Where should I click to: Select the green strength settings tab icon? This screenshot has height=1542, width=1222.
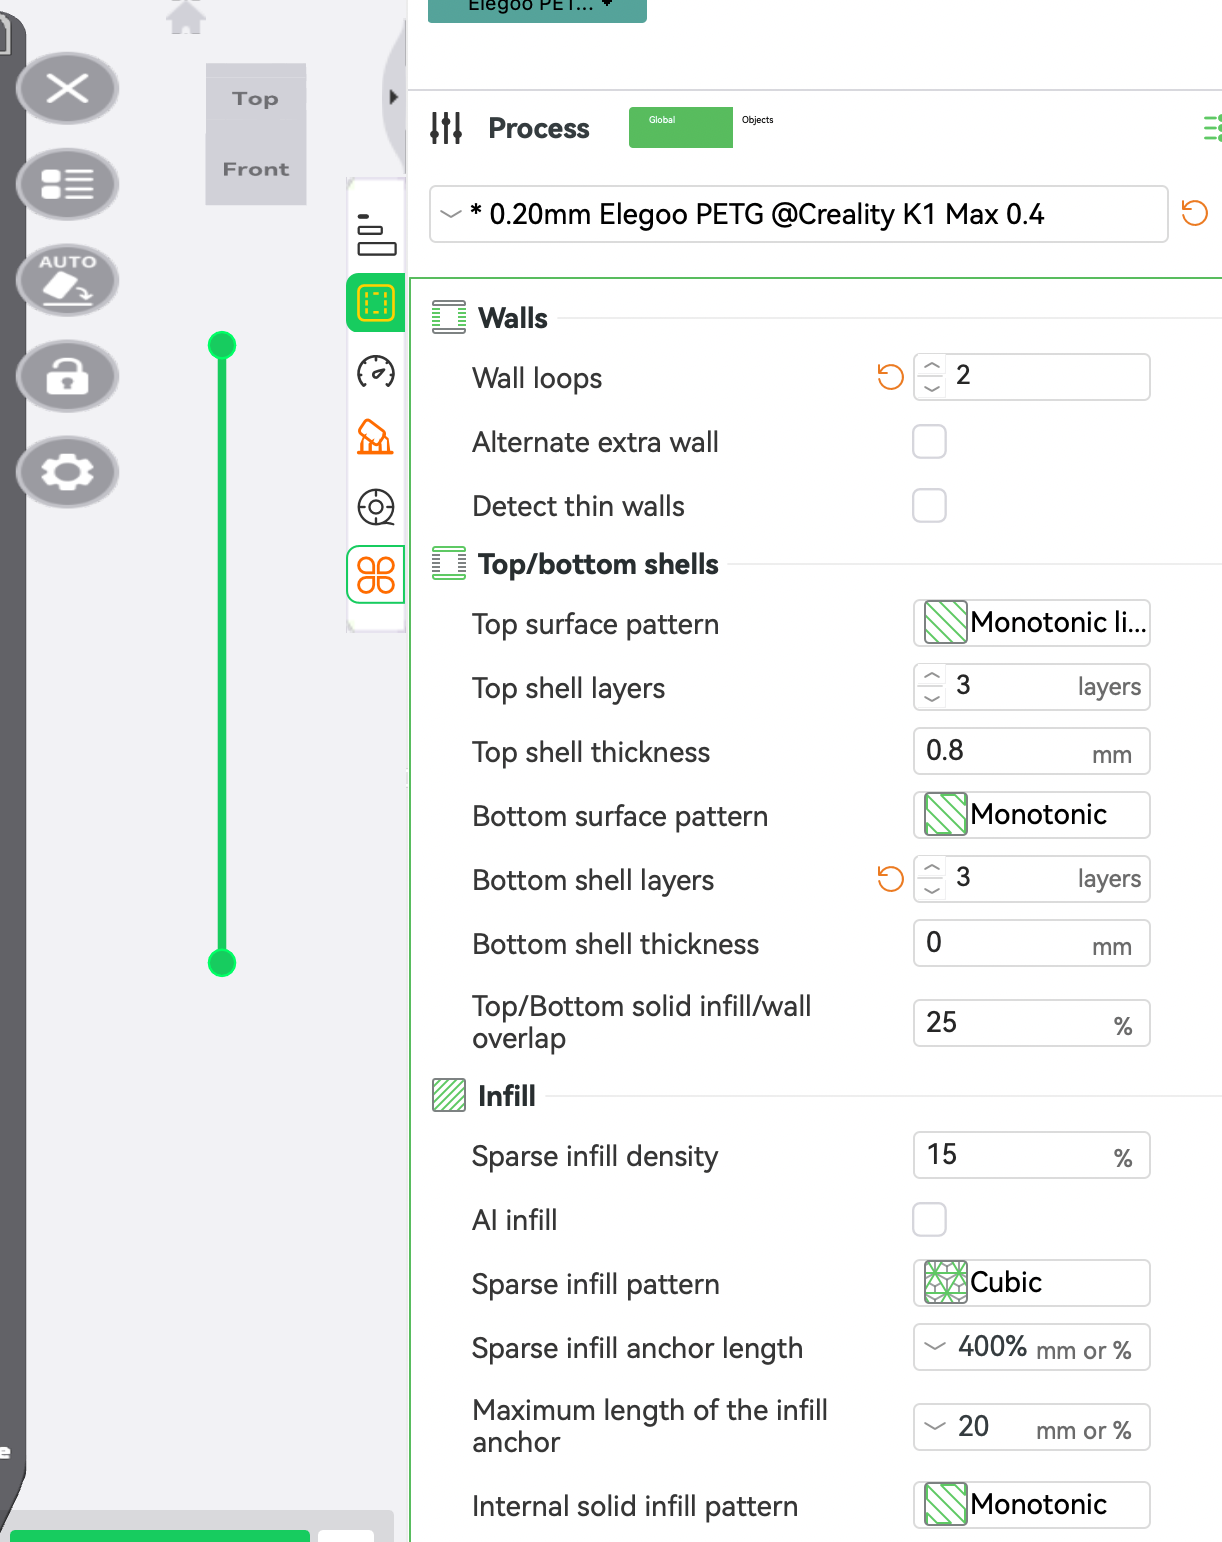[x=376, y=302]
